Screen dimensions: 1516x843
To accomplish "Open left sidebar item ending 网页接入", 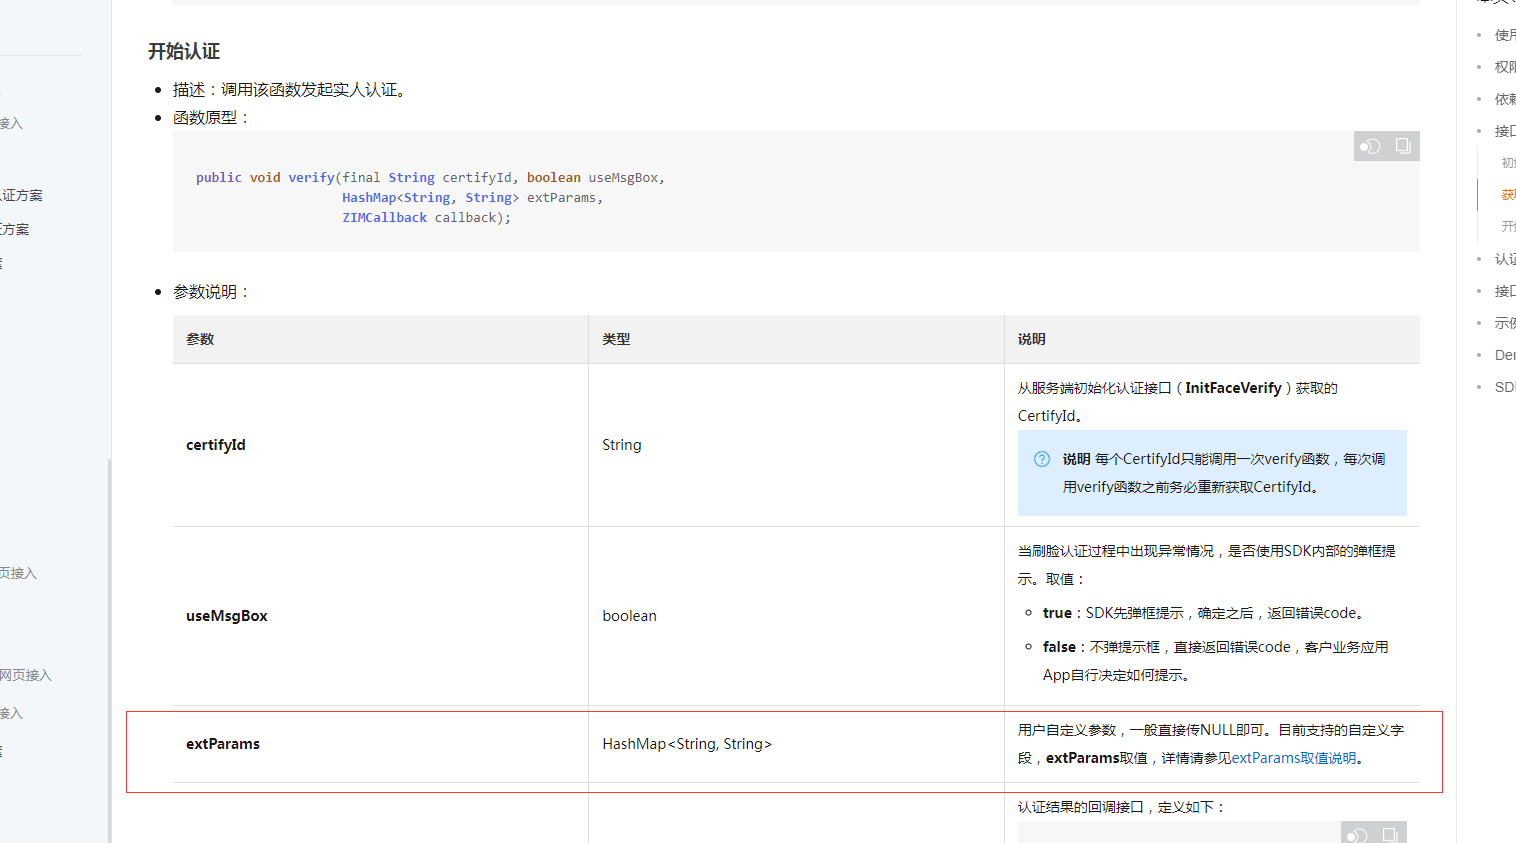I will coord(26,675).
